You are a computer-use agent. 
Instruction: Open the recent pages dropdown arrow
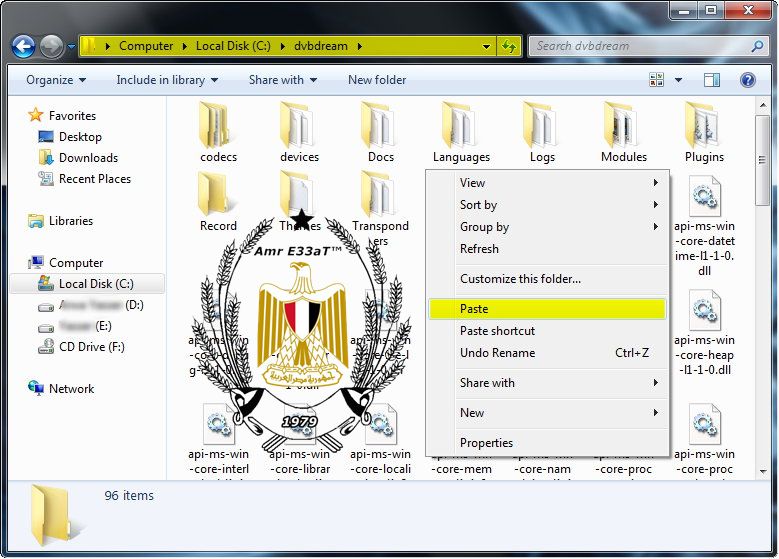72,47
